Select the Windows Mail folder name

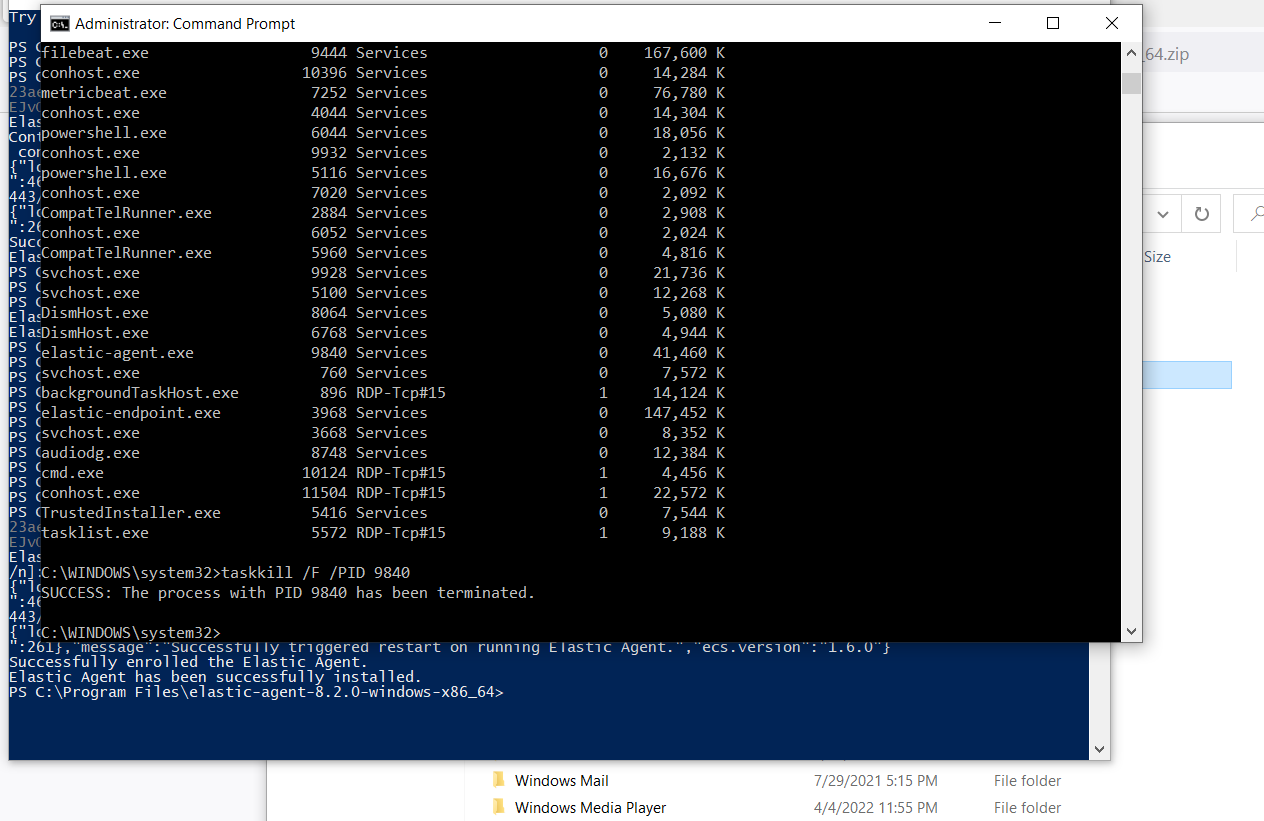click(x=561, y=780)
